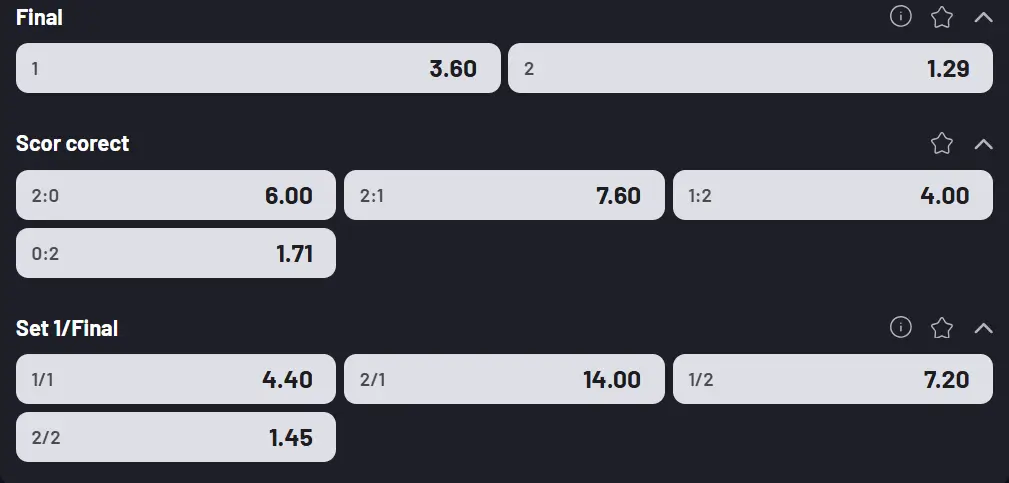The image size is (1009, 483).
Task: Add Set 1/Final market to favorites
Action: click(x=942, y=327)
